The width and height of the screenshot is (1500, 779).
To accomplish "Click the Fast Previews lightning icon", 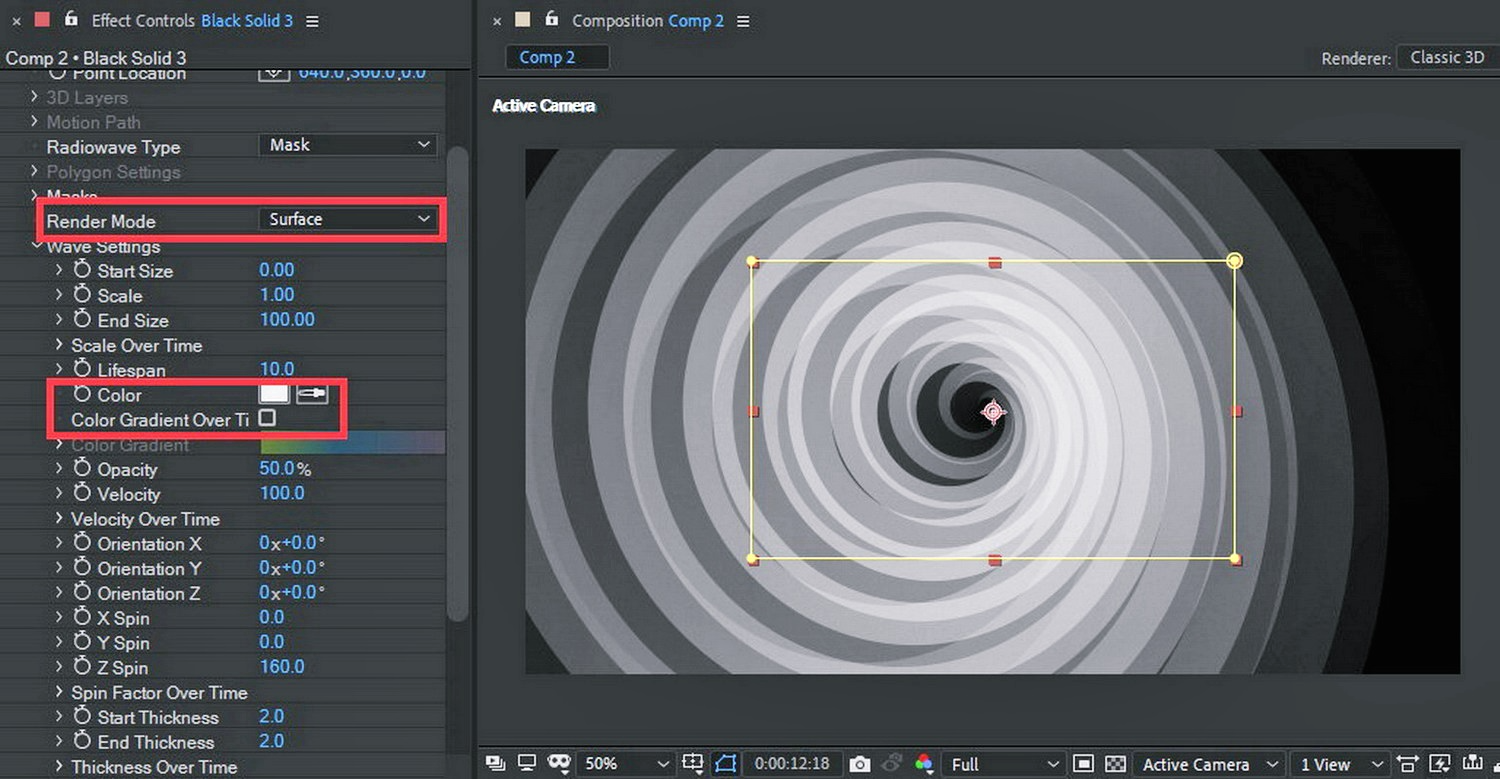I will tap(1441, 764).
